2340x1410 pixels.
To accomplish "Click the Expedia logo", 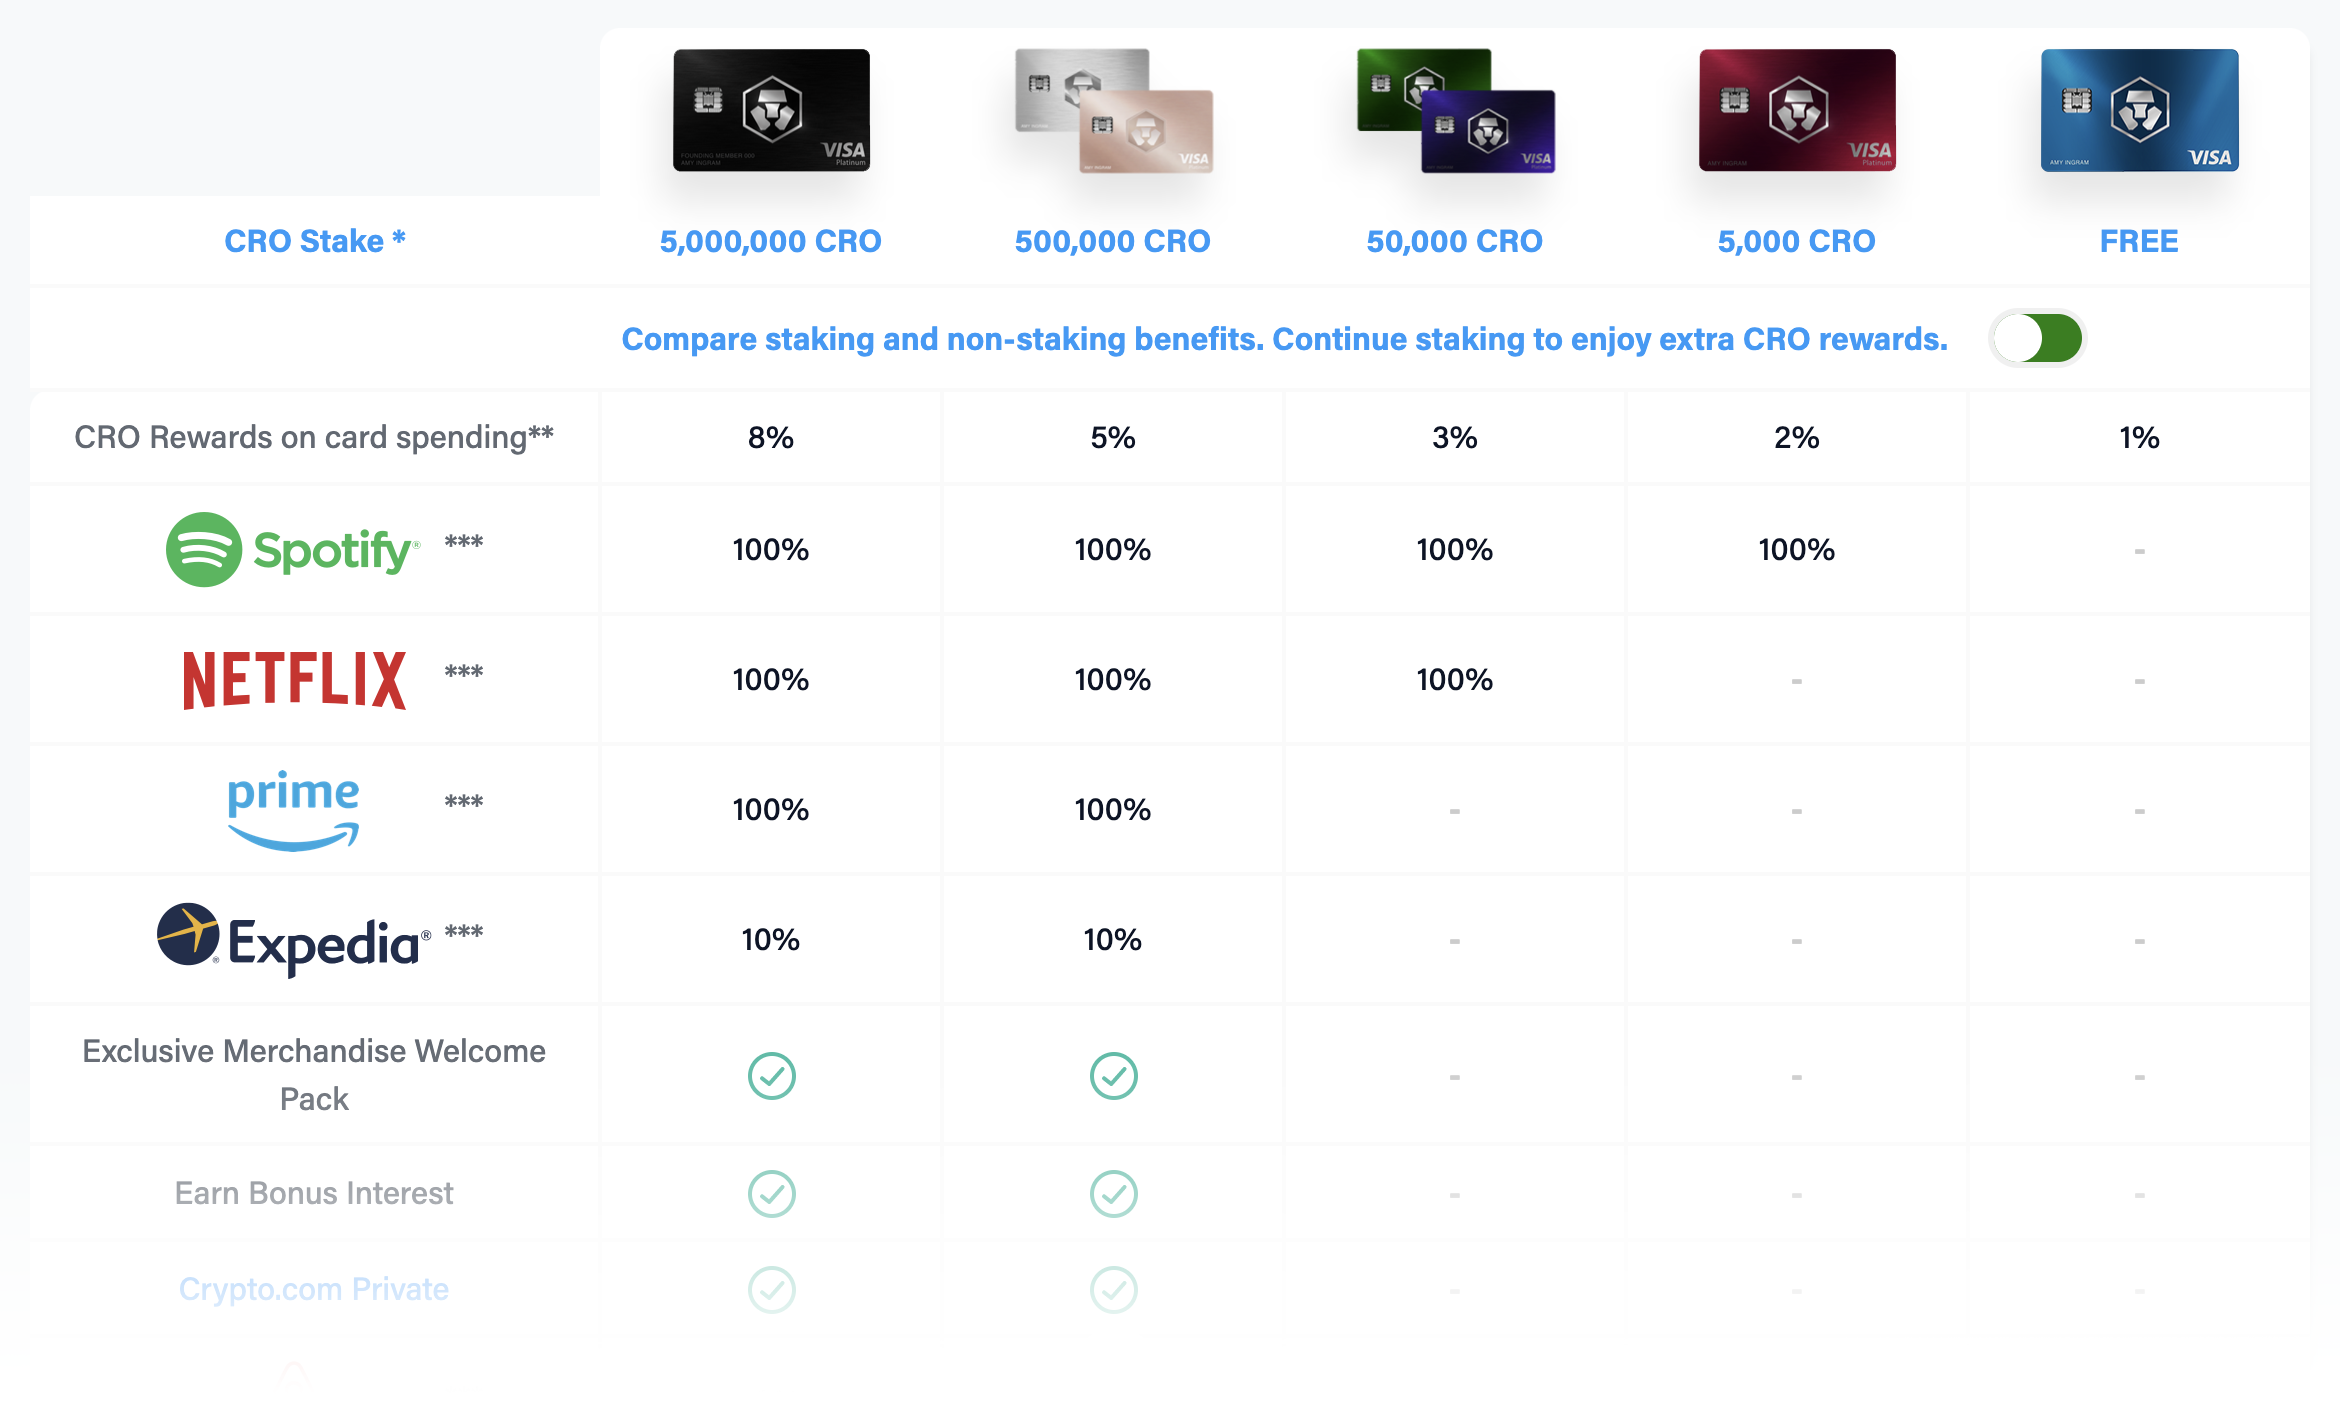I will [x=294, y=939].
